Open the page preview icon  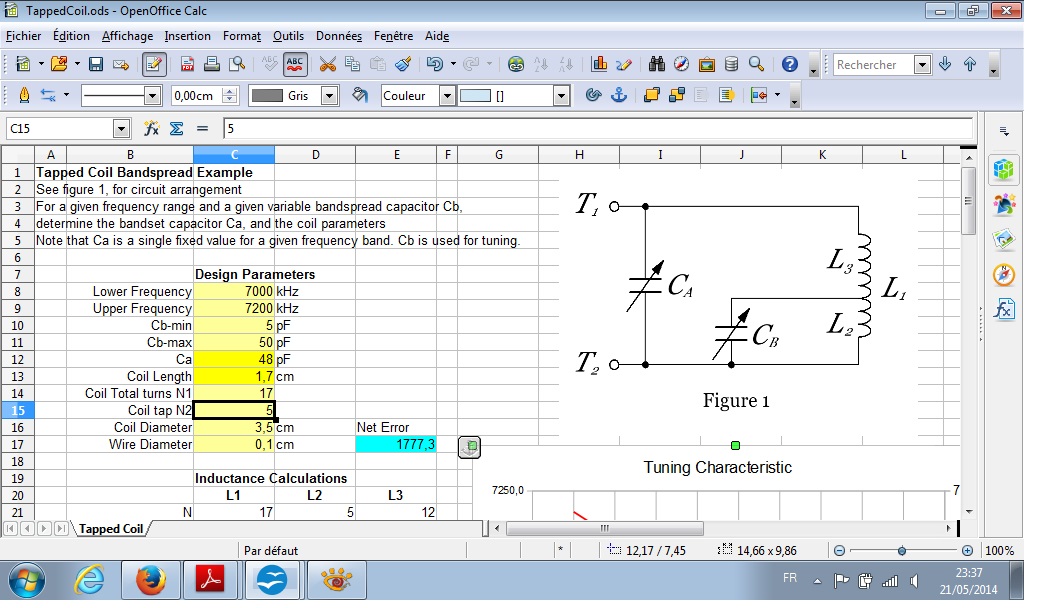click(236, 64)
